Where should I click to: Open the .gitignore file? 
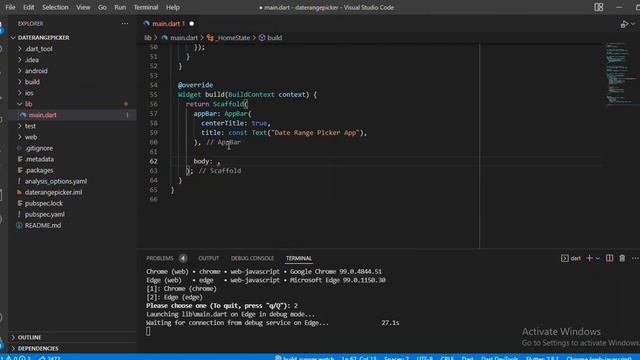click(39, 148)
